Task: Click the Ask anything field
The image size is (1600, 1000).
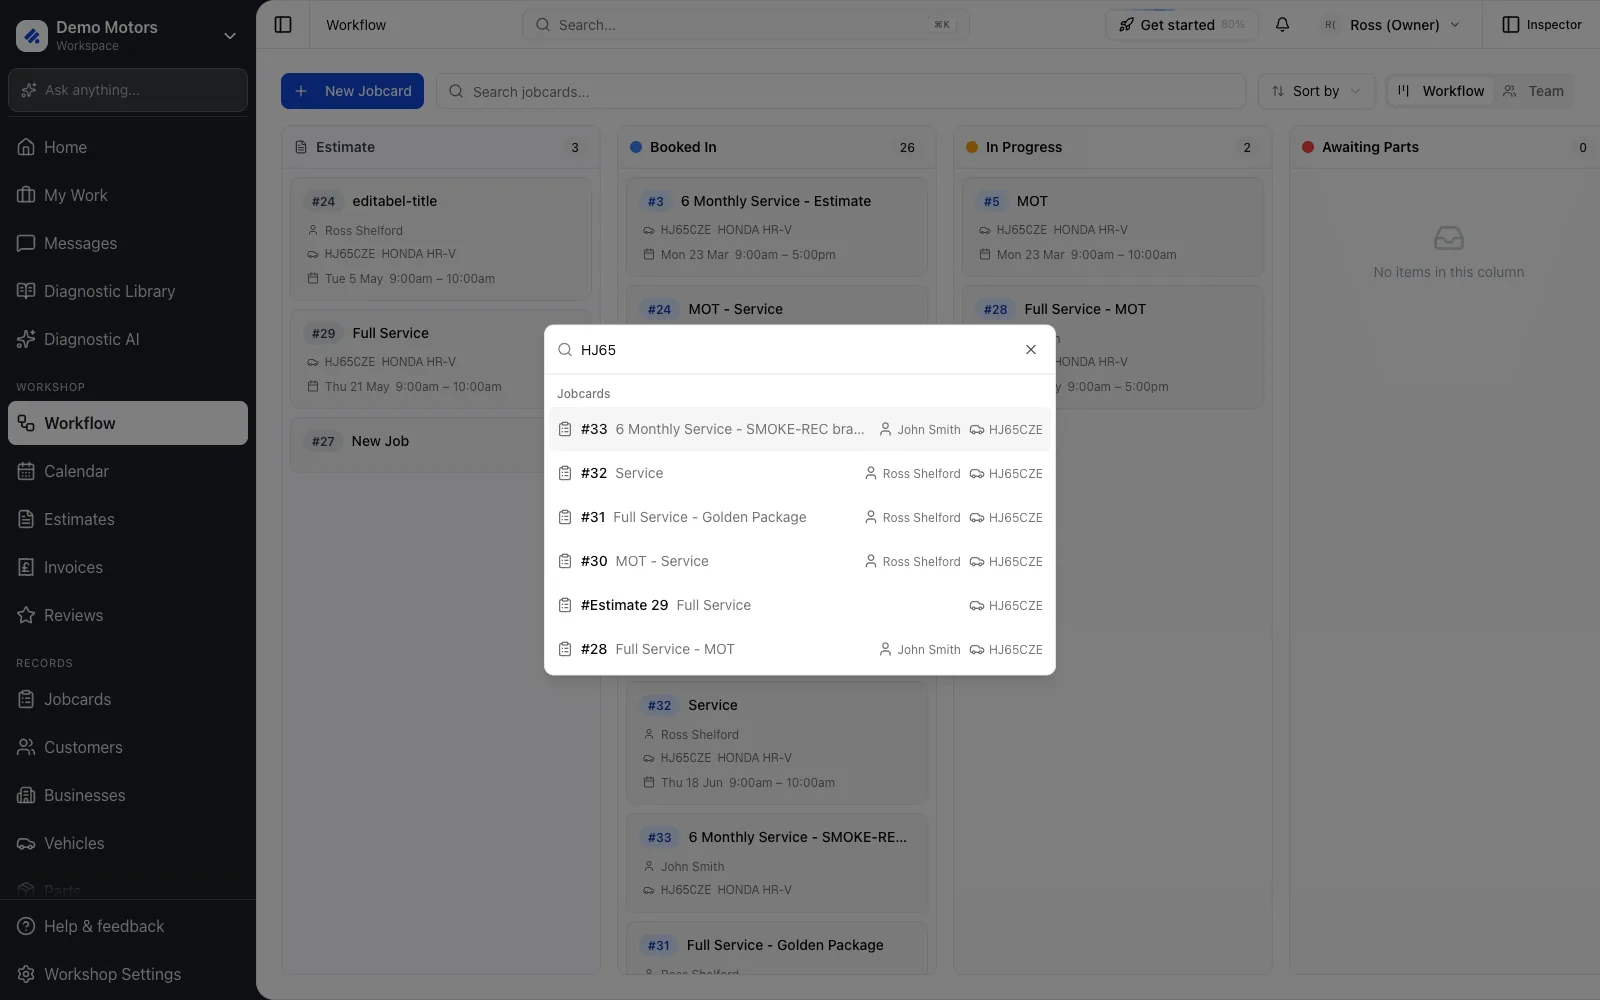Action: tap(128, 90)
